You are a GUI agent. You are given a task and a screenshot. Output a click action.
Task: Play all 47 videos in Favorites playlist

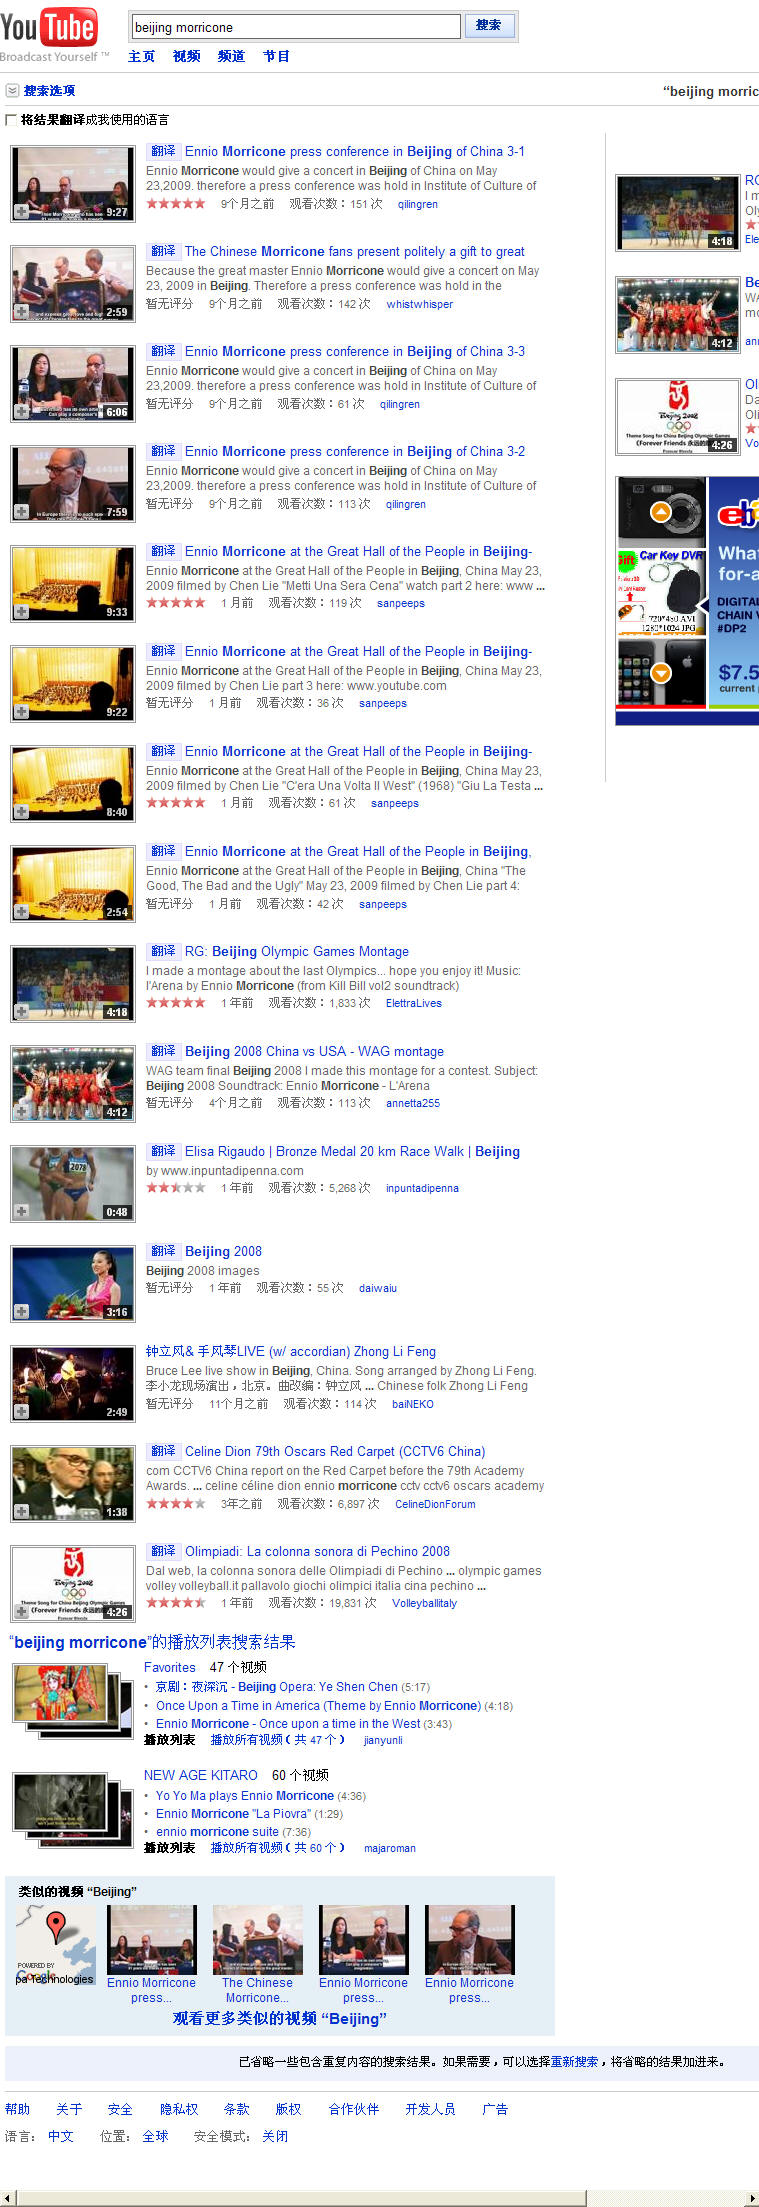277,1740
